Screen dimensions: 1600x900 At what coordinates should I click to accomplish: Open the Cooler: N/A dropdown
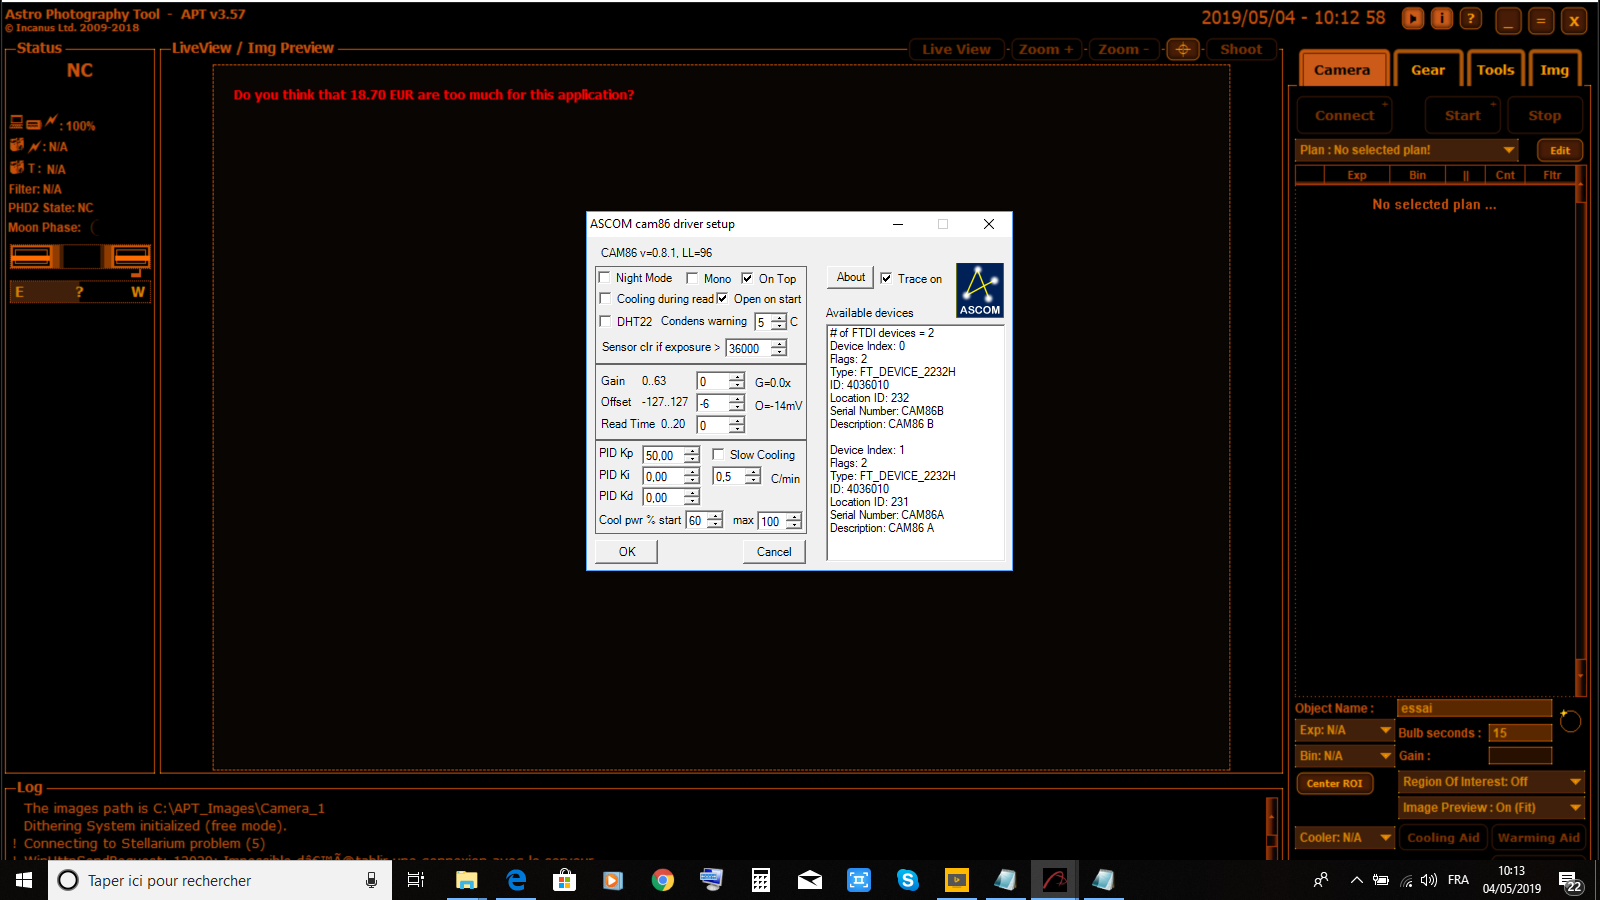(x=1344, y=838)
